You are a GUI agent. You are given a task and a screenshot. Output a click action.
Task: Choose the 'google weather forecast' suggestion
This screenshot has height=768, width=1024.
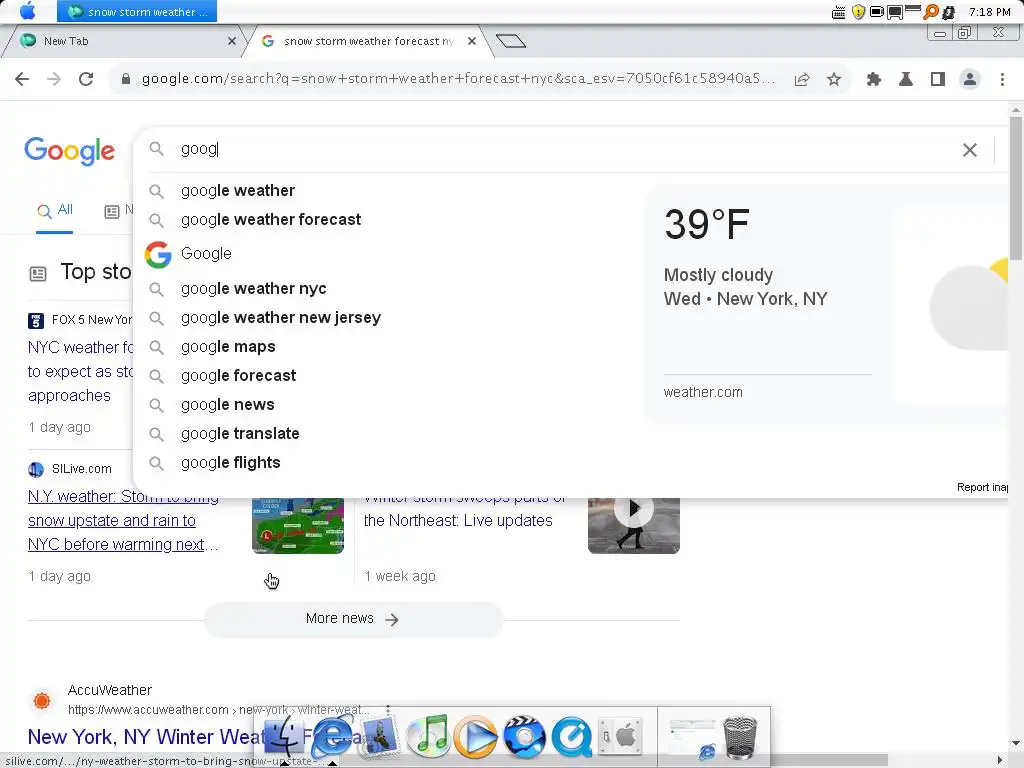pos(270,219)
